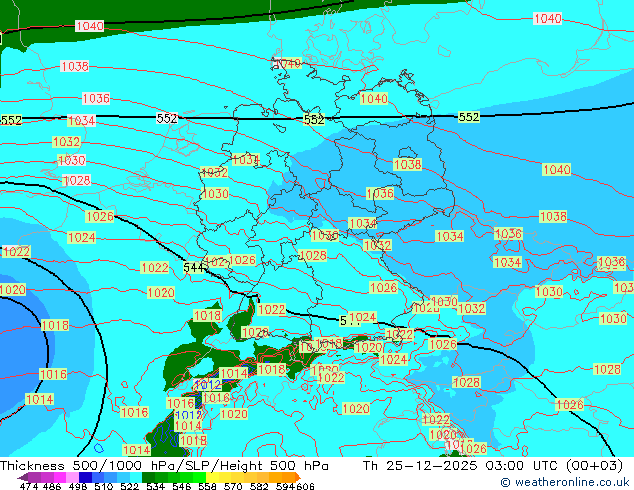634x490 pixels.
Task: Click the purple arrow at the legend start
Action: (22, 478)
